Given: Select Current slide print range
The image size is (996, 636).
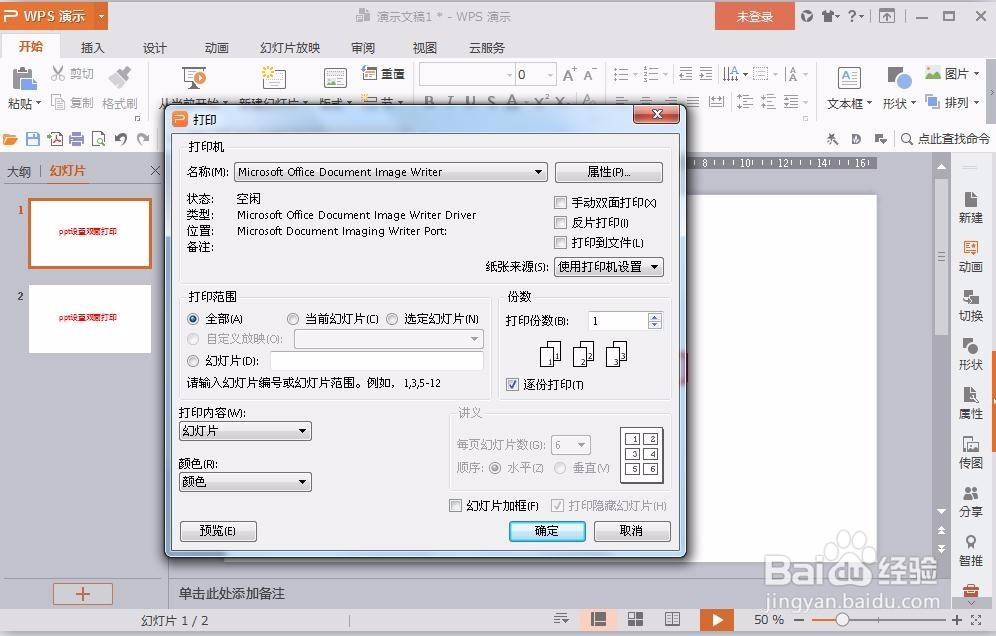Looking at the screenshot, I should click(293, 319).
